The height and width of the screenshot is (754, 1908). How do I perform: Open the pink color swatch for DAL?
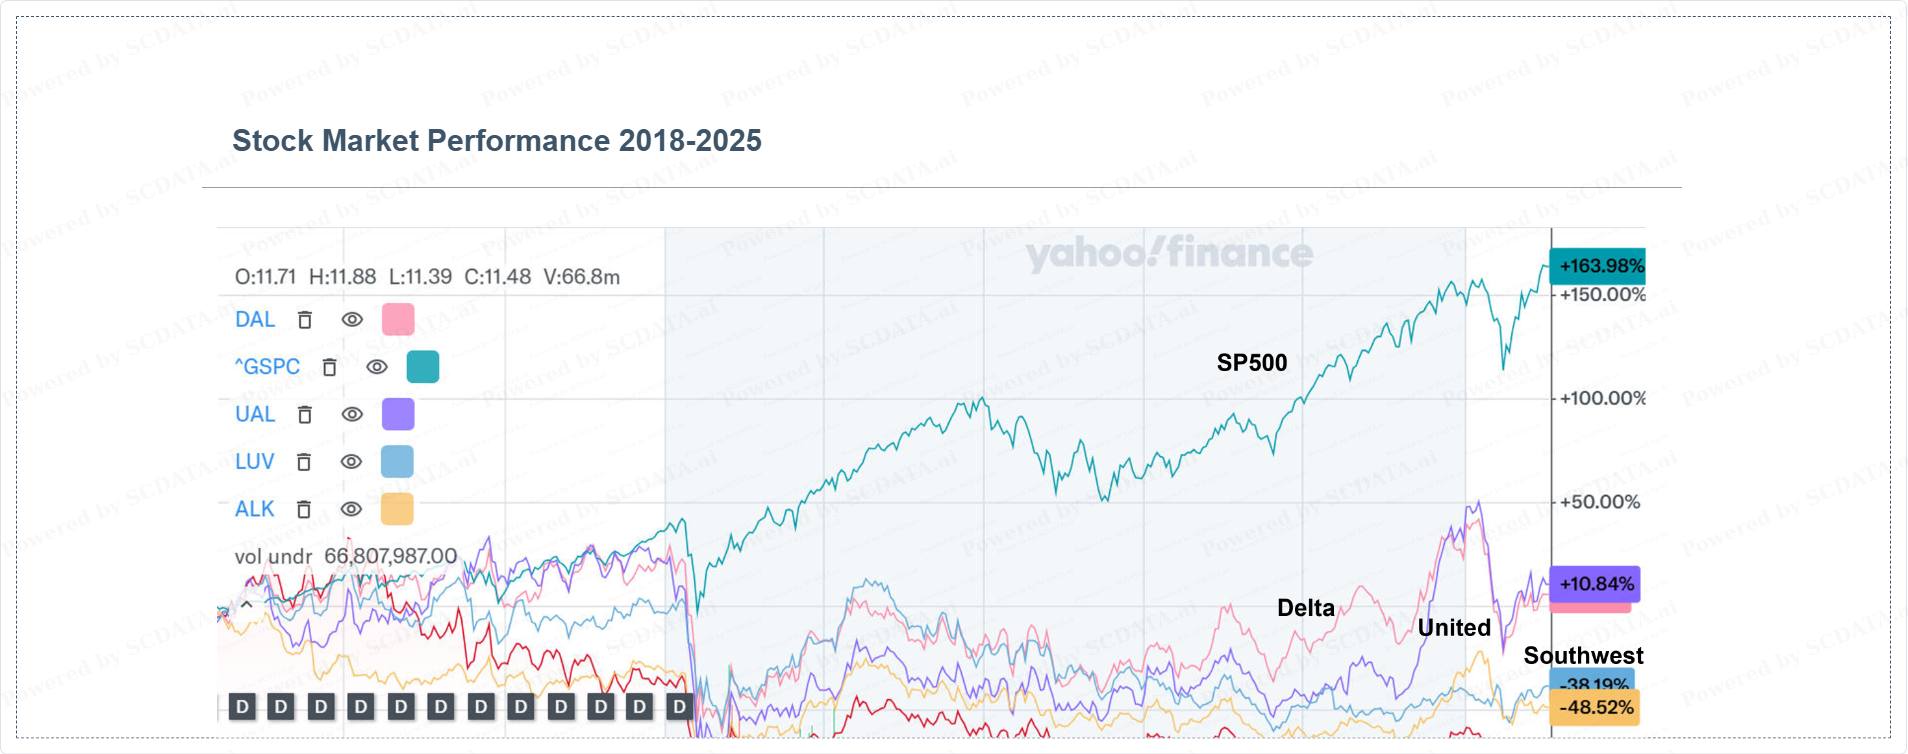pos(398,320)
